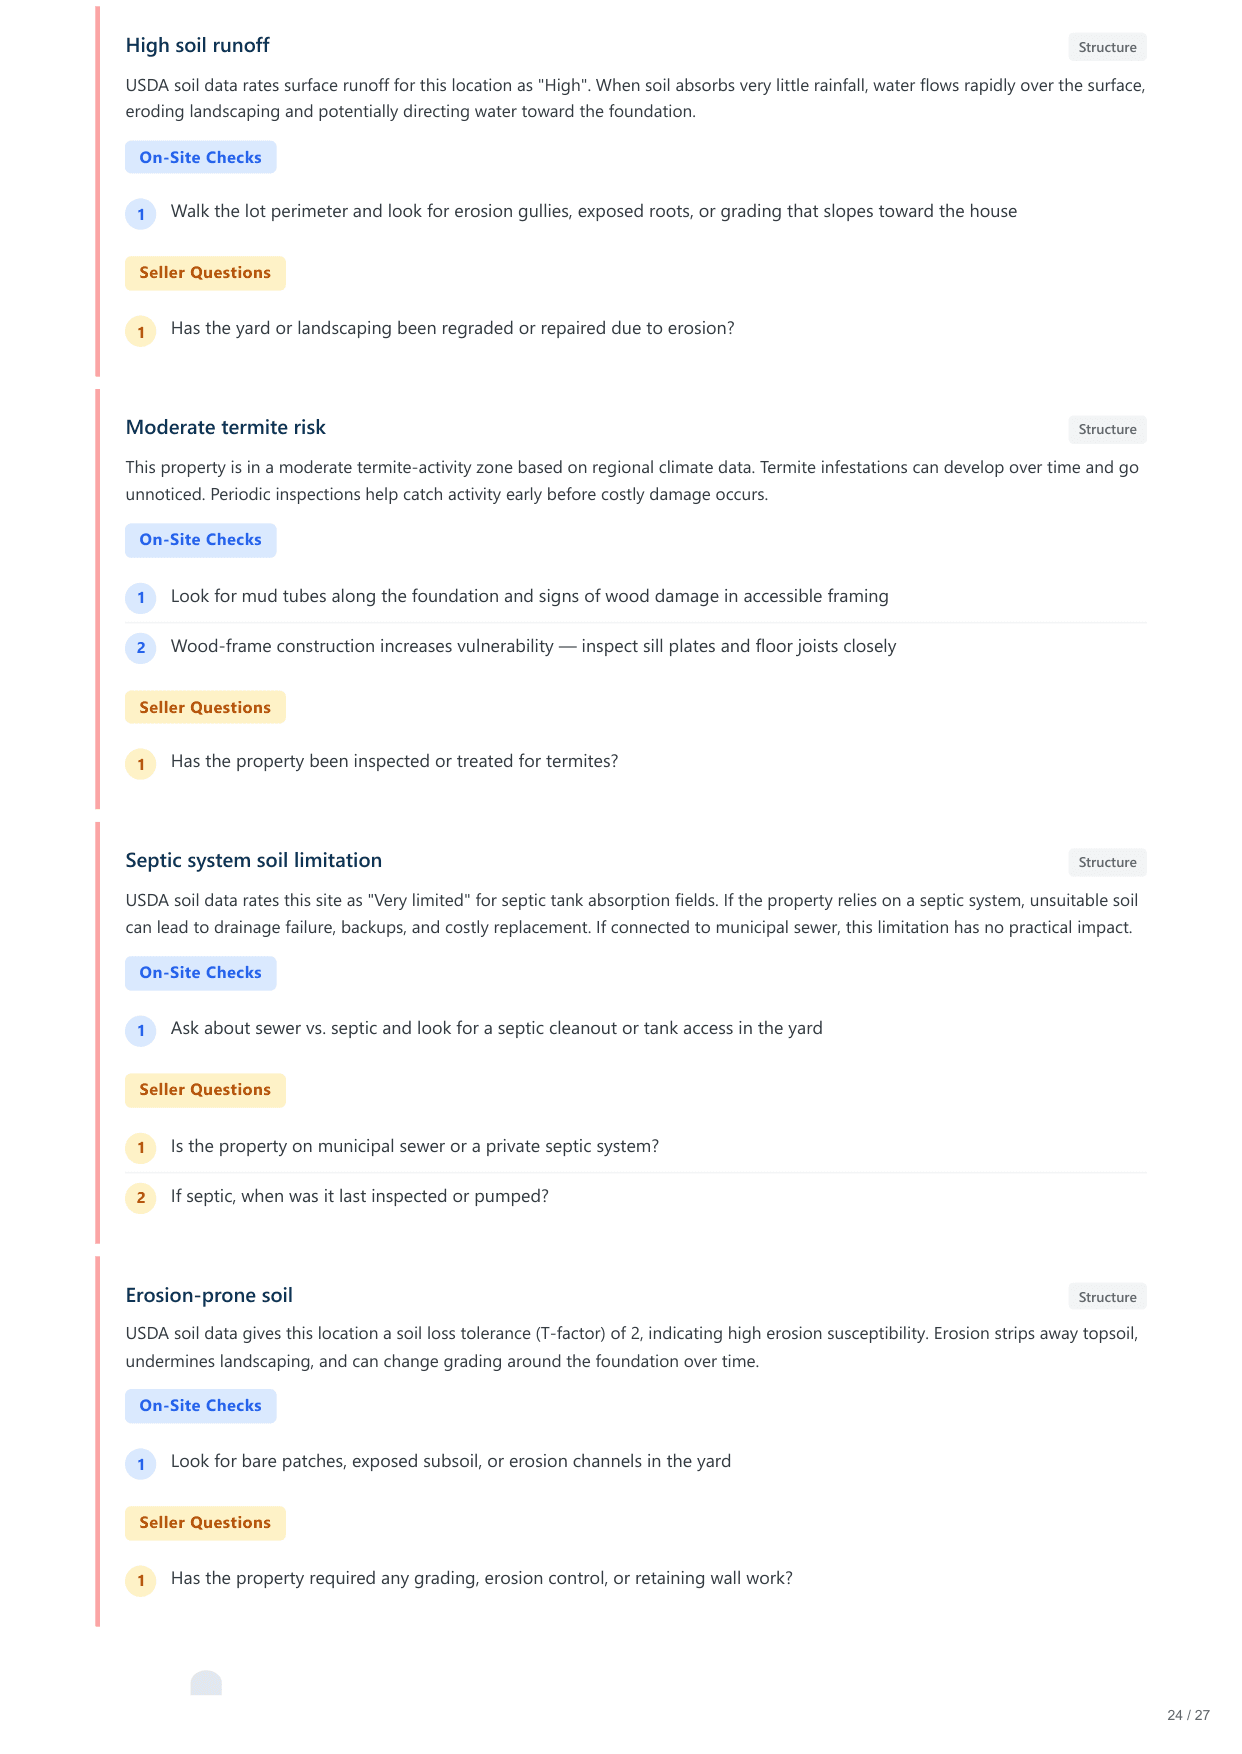Select the Structure tag for Septic system soil limitation
This screenshot has height=1754, width=1242.
[x=1107, y=863]
